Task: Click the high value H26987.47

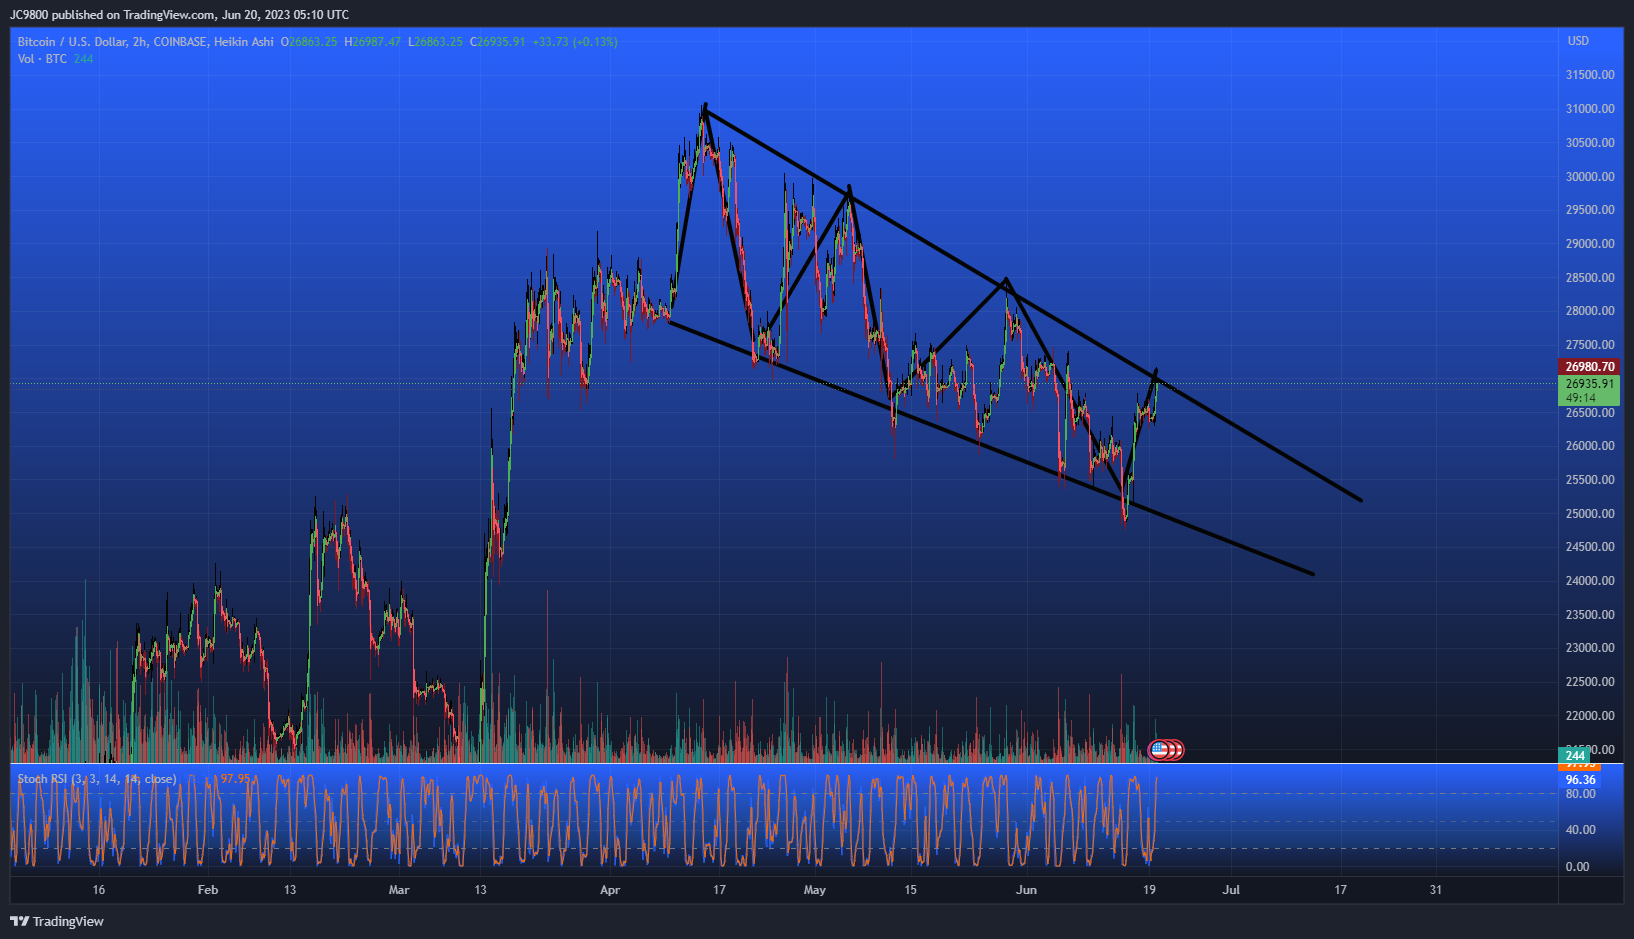Action: [x=373, y=42]
